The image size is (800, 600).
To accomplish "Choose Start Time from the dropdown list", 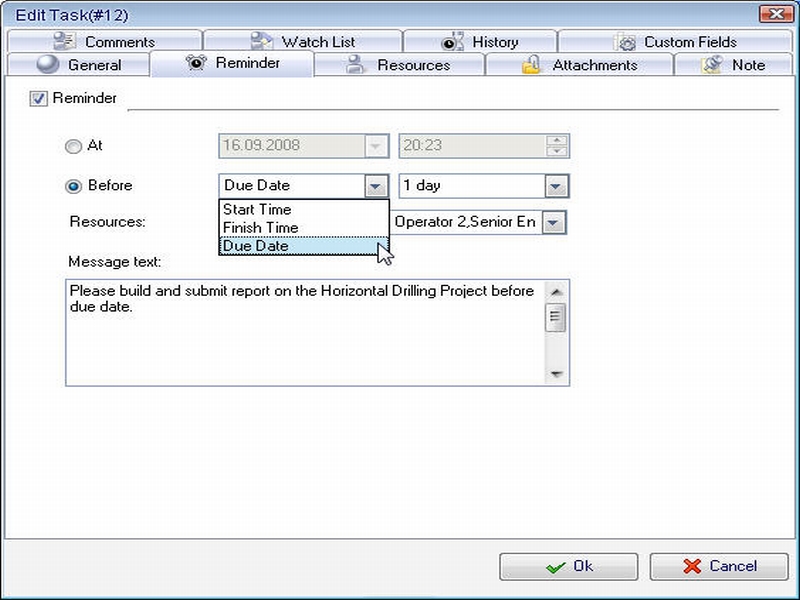I will (304, 209).
